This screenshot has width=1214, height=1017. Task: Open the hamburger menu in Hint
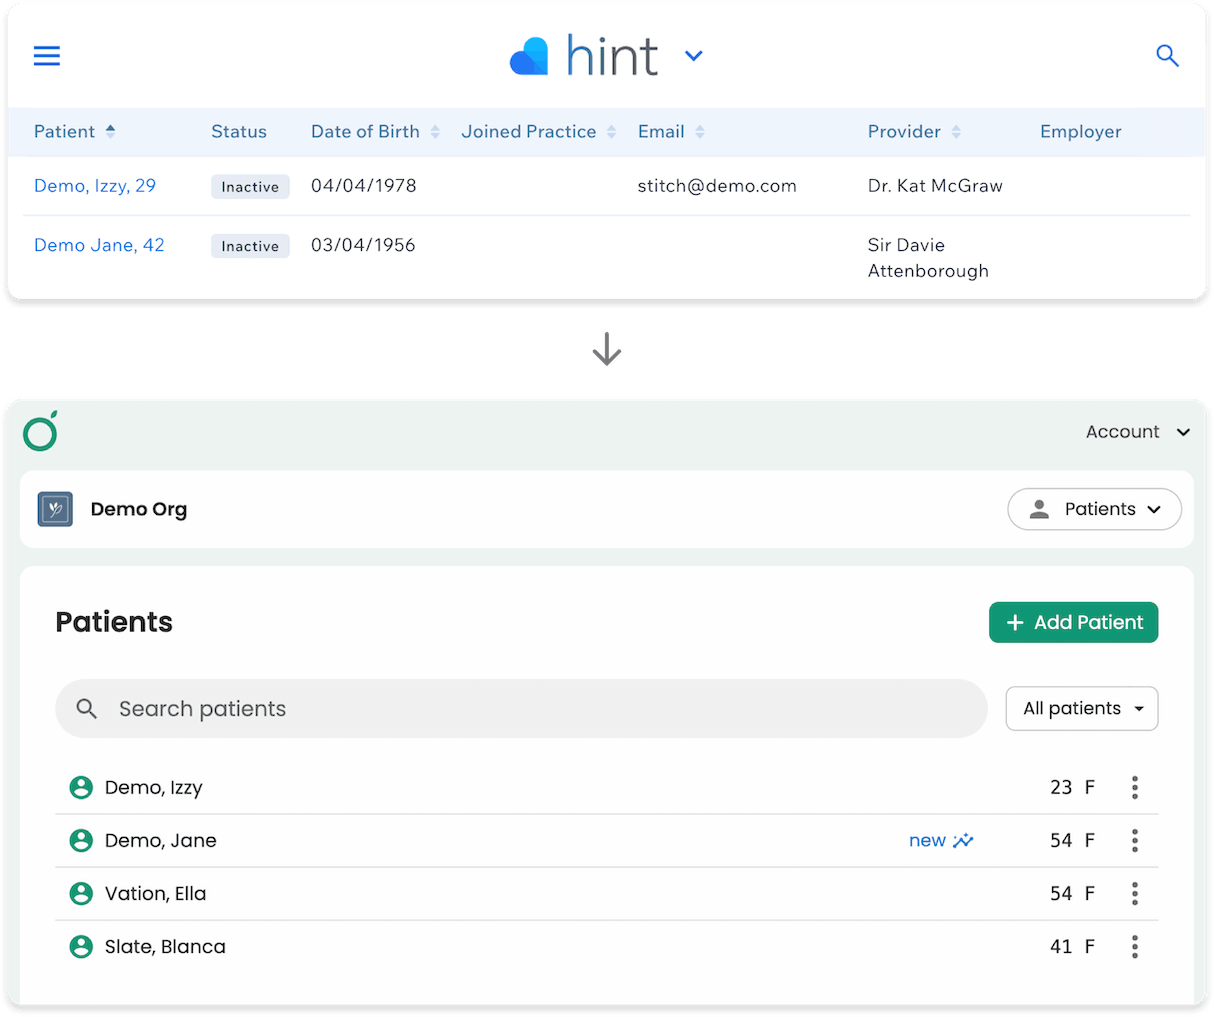47,56
